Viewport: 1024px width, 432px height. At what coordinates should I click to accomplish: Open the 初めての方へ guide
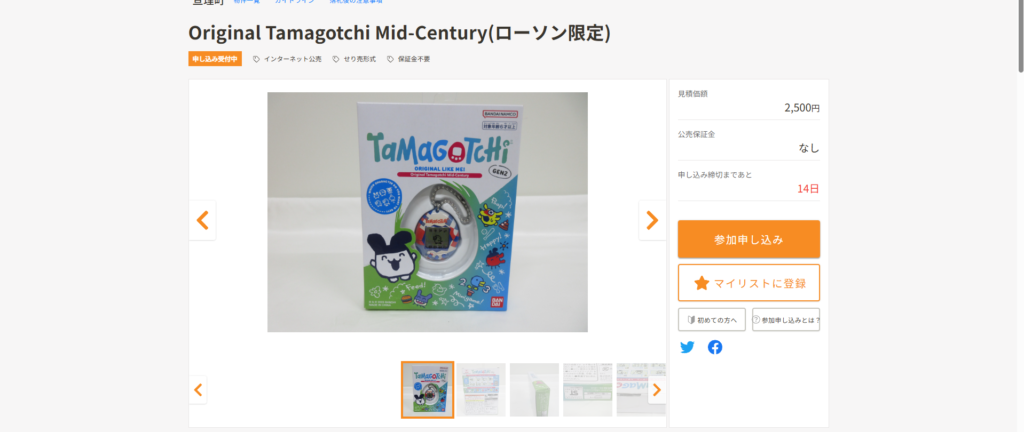click(711, 320)
